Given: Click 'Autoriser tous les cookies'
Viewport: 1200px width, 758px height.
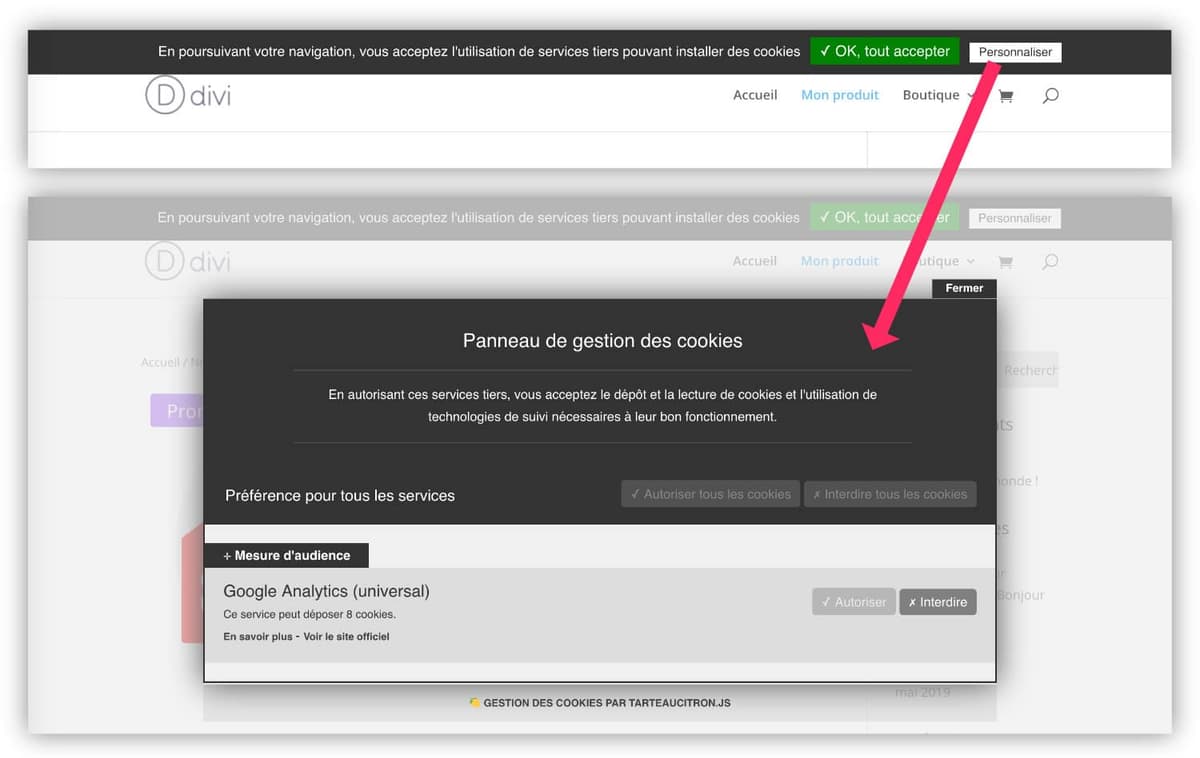Looking at the screenshot, I should (x=710, y=493).
